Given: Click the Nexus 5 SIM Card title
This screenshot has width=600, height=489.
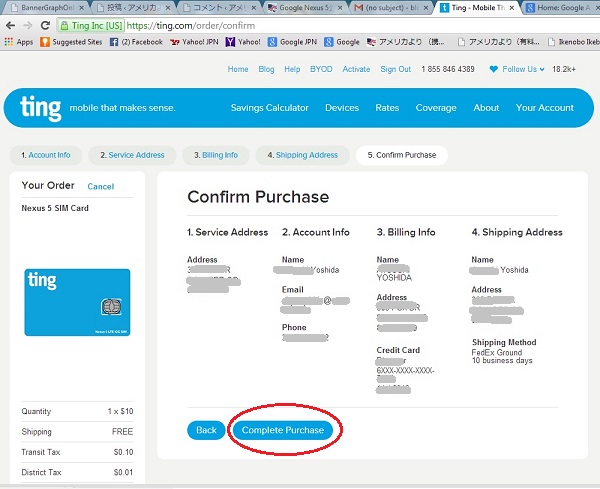Looking at the screenshot, I should 55,208.
